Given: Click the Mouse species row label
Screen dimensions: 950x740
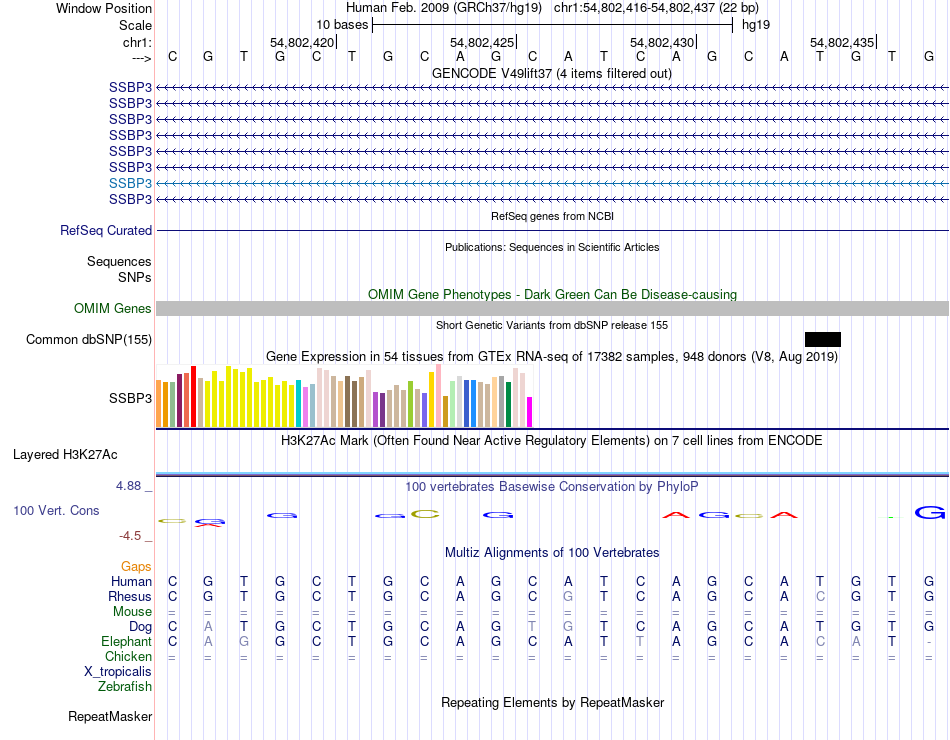Looking at the screenshot, I should pyautogui.click(x=132, y=612).
